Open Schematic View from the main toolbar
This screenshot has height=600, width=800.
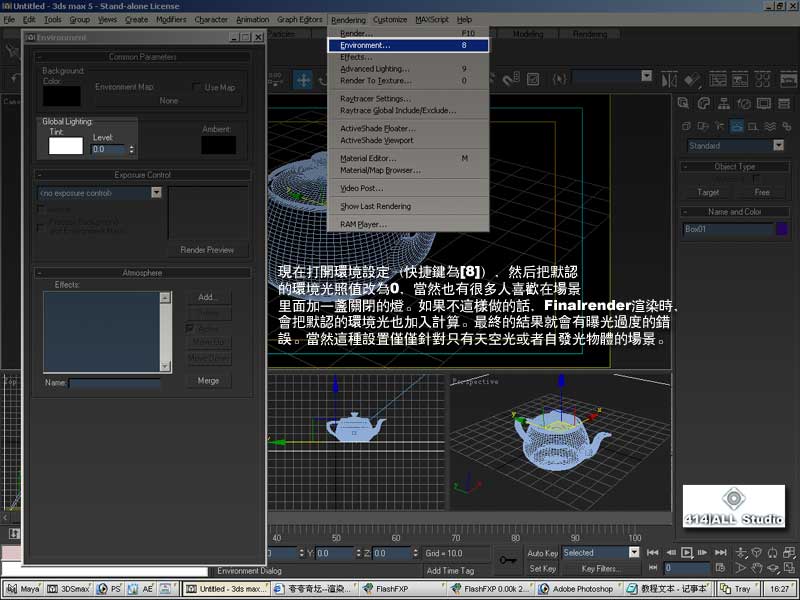tap(740, 80)
